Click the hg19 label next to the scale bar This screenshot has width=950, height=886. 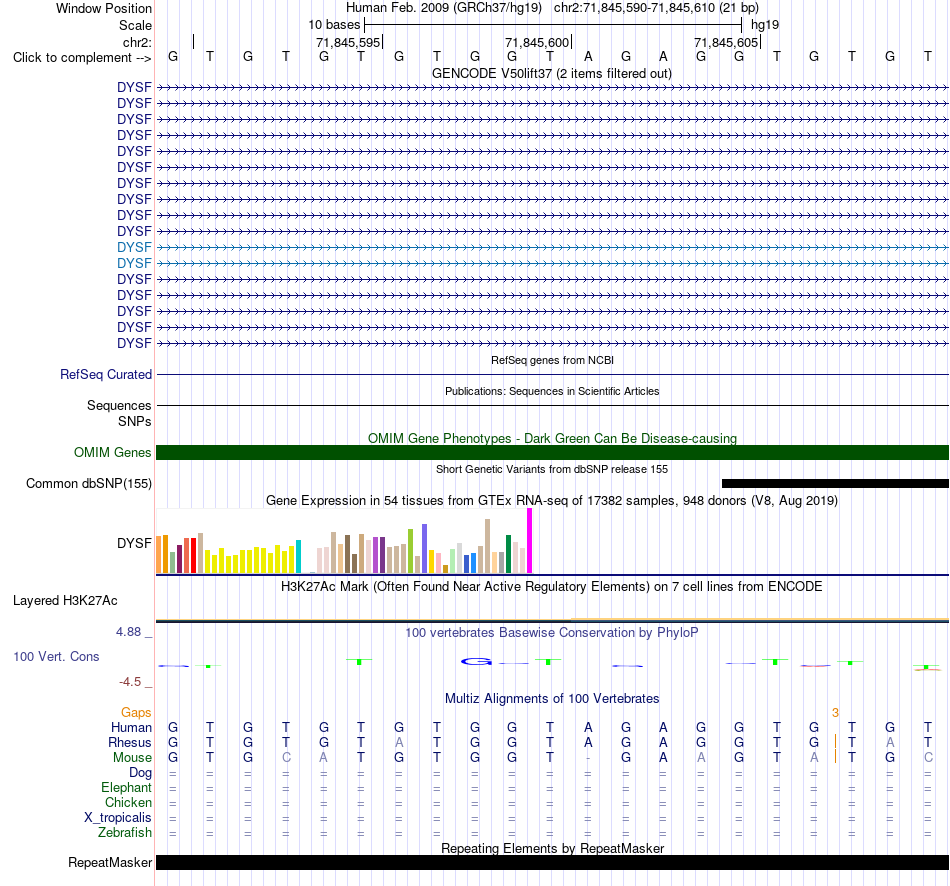tap(765, 25)
